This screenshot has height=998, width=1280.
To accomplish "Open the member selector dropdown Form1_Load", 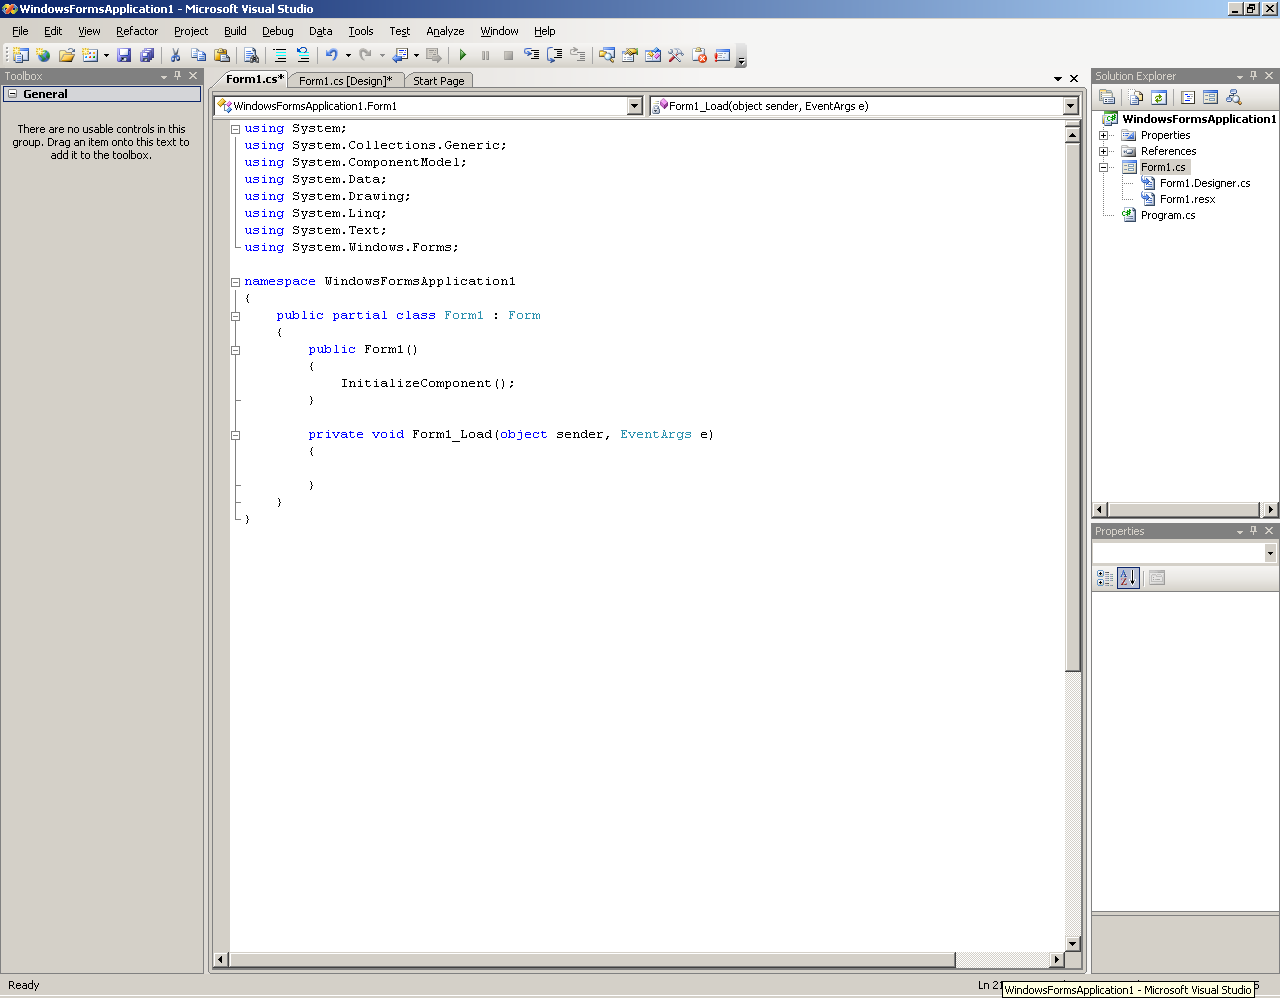I will click(x=1070, y=106).
